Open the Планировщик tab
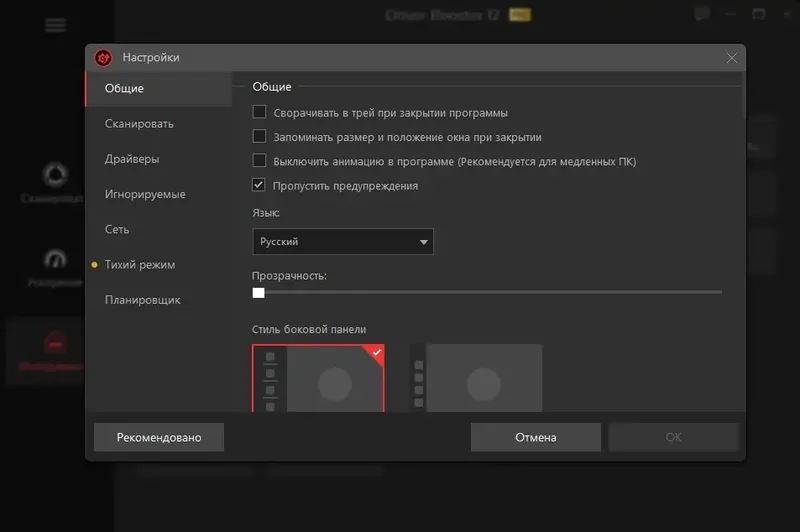The height and width of the screenshot is (532, 800). (x=159, y=300)
